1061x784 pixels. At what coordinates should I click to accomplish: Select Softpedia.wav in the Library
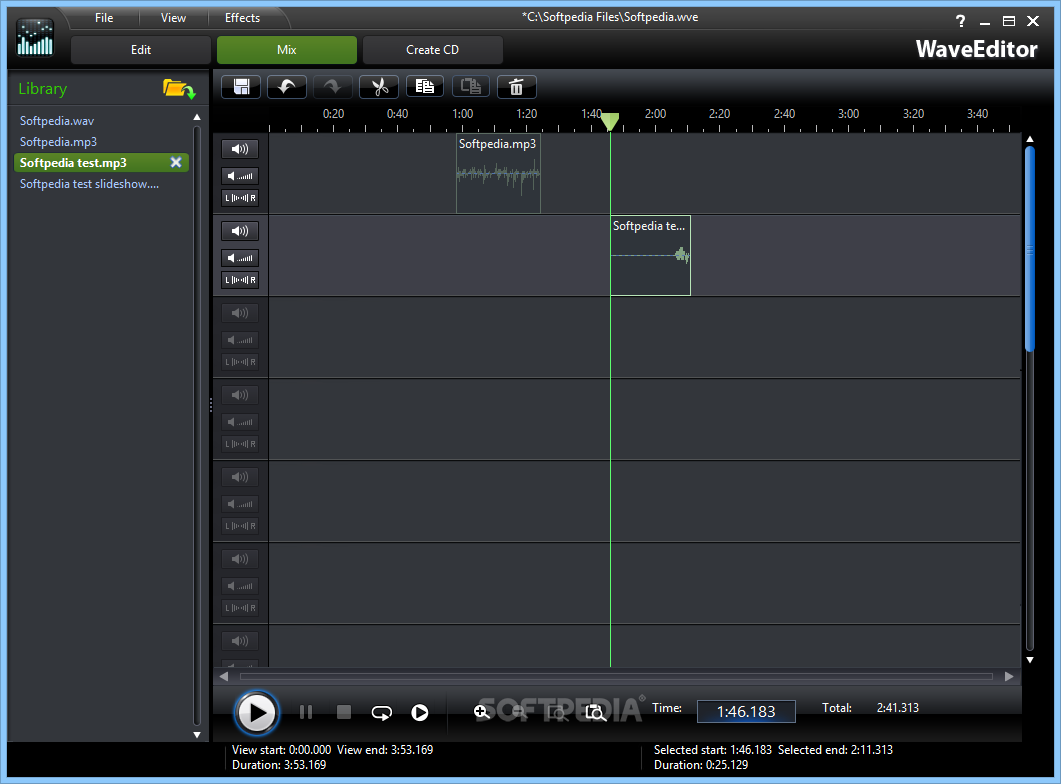(x=57, y=121)
